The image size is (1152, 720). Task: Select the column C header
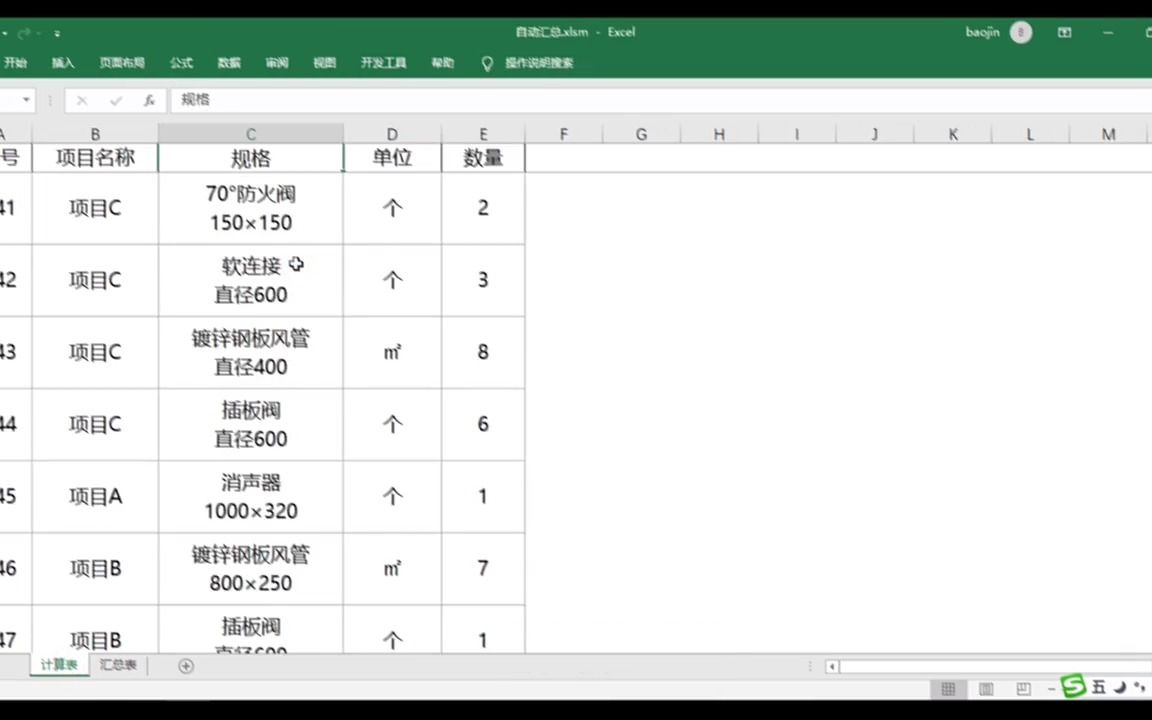(250, 133)
